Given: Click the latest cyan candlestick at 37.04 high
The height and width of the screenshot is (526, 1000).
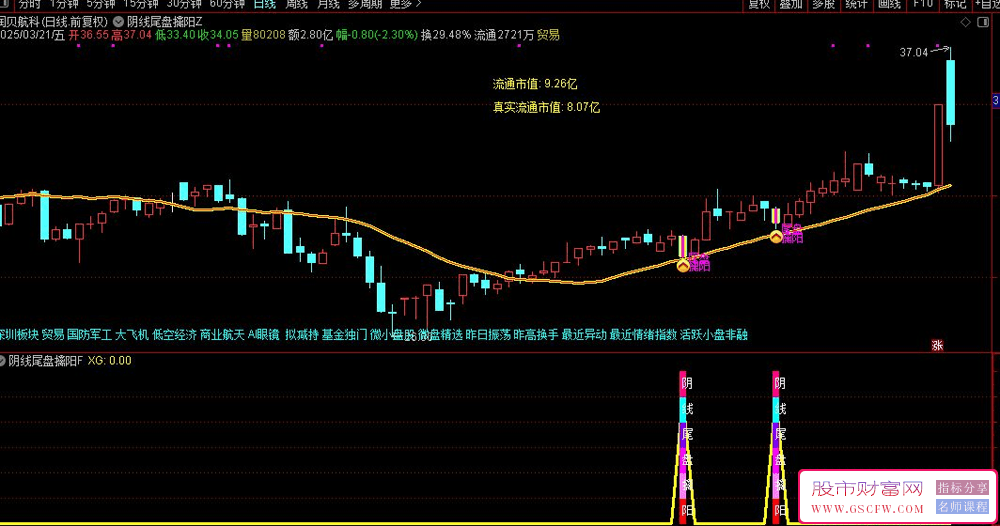Looking at the screenshot, I should [x=950, y=94].
